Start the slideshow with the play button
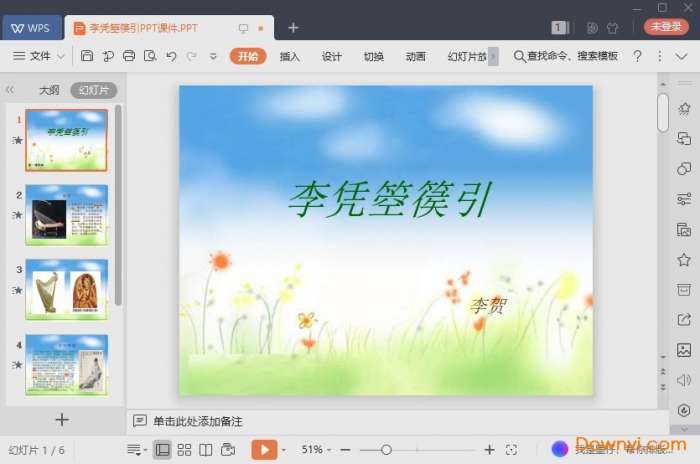This screenshot has width=700, height=464. pos(264,450)
